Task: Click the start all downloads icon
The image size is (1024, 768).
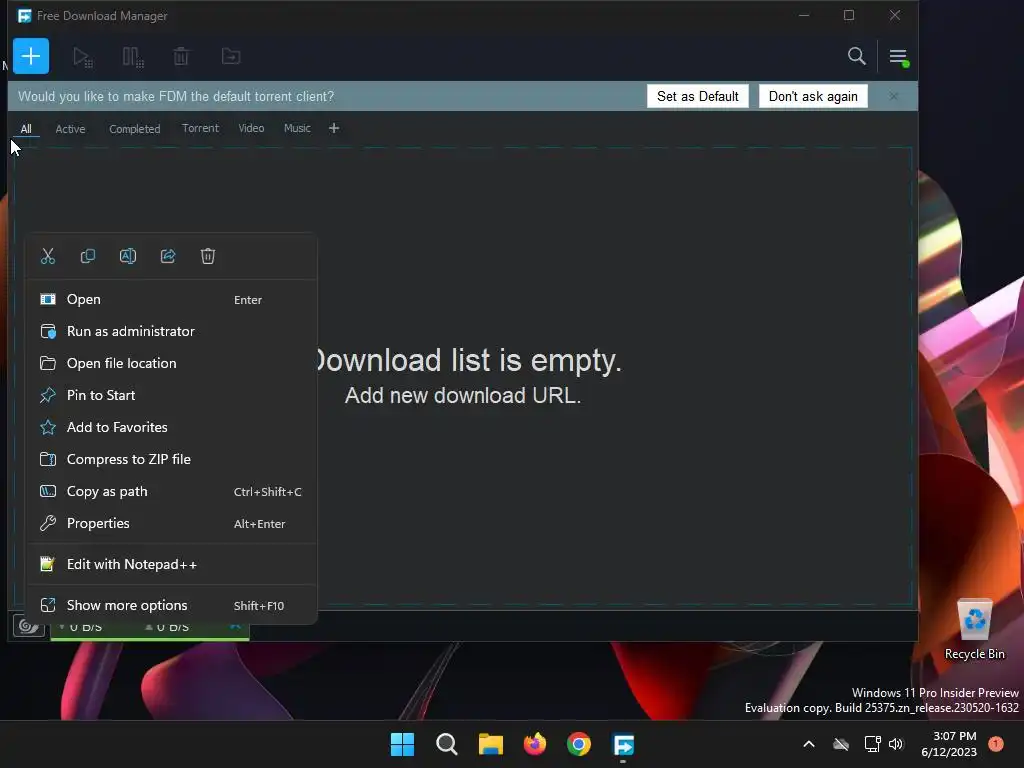Action: (x=82, y=57)
